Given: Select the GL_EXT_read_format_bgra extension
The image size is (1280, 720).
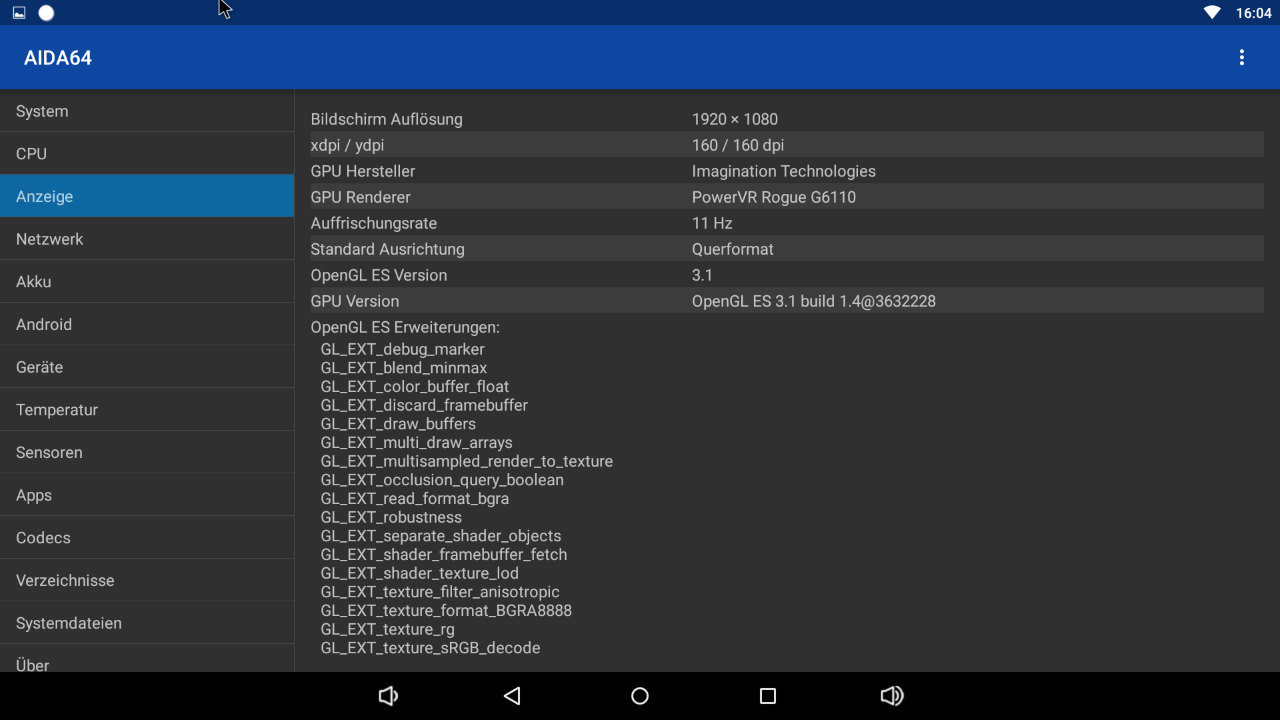Looking at the screenshot, I should click(x=414, y=498).
